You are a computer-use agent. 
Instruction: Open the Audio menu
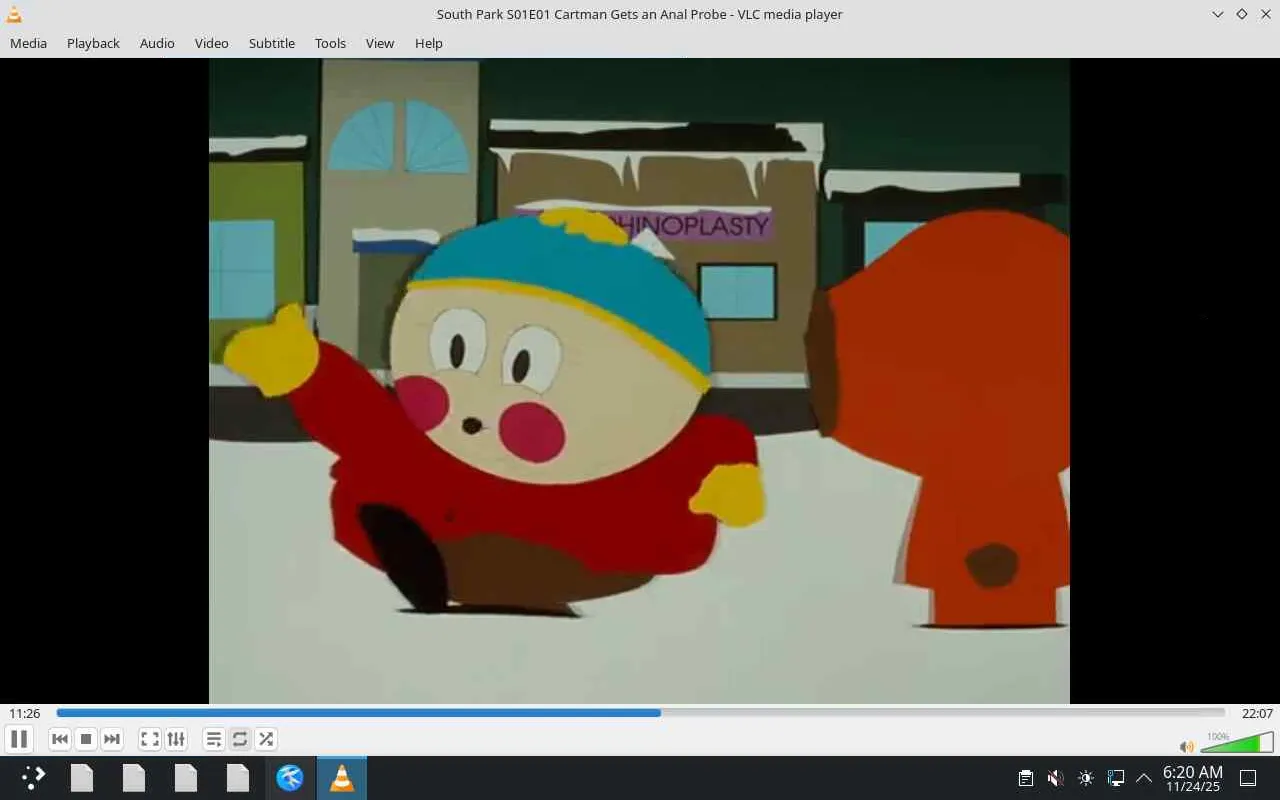point(157,43)
